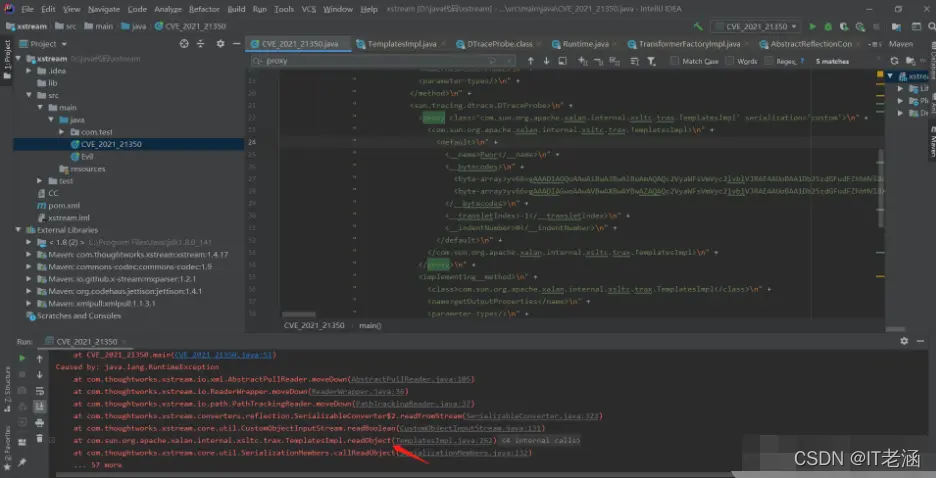The width and height of the screenshot is (936, 478).
Task: Rerun program in Run panel
Action: (22, 358)
